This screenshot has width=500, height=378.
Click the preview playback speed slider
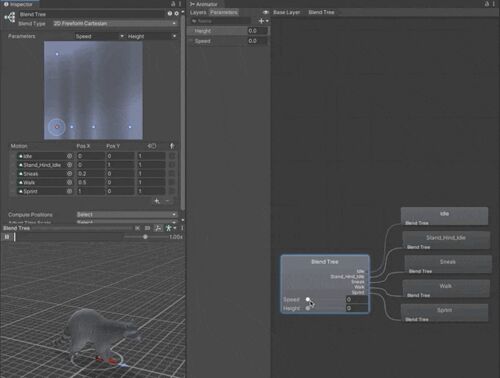click(145, 237)
